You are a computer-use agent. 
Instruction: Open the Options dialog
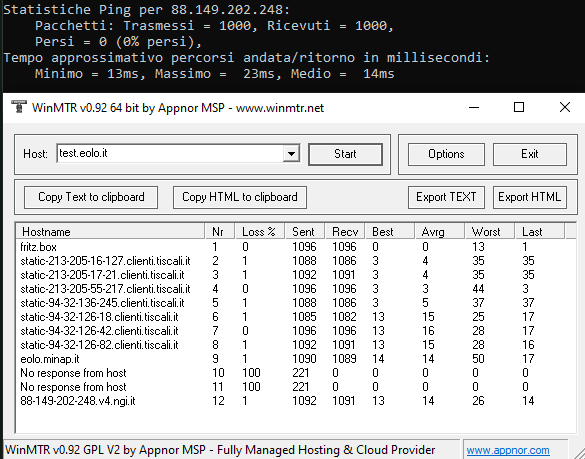[x=446, y=154]
